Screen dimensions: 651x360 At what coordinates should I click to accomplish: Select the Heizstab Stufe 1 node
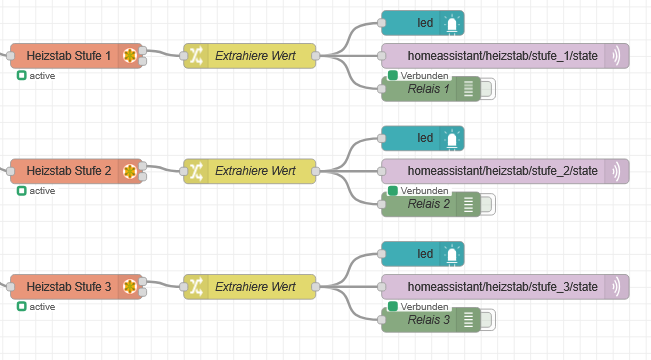tap(76, 56)
